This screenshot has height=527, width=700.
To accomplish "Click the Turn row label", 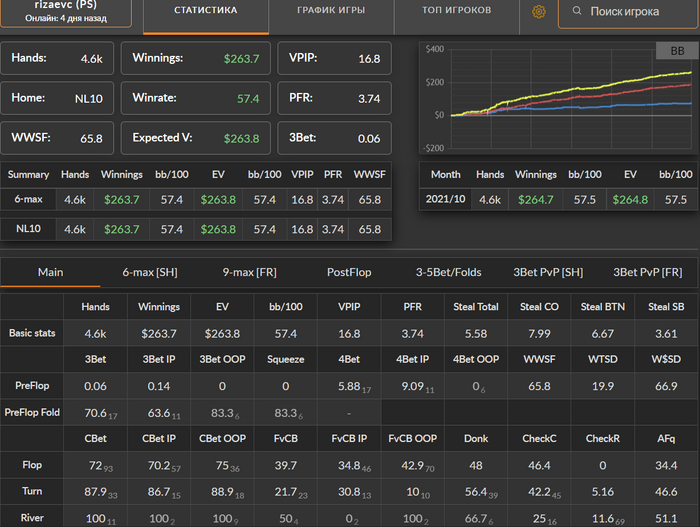I will point(32,491).
